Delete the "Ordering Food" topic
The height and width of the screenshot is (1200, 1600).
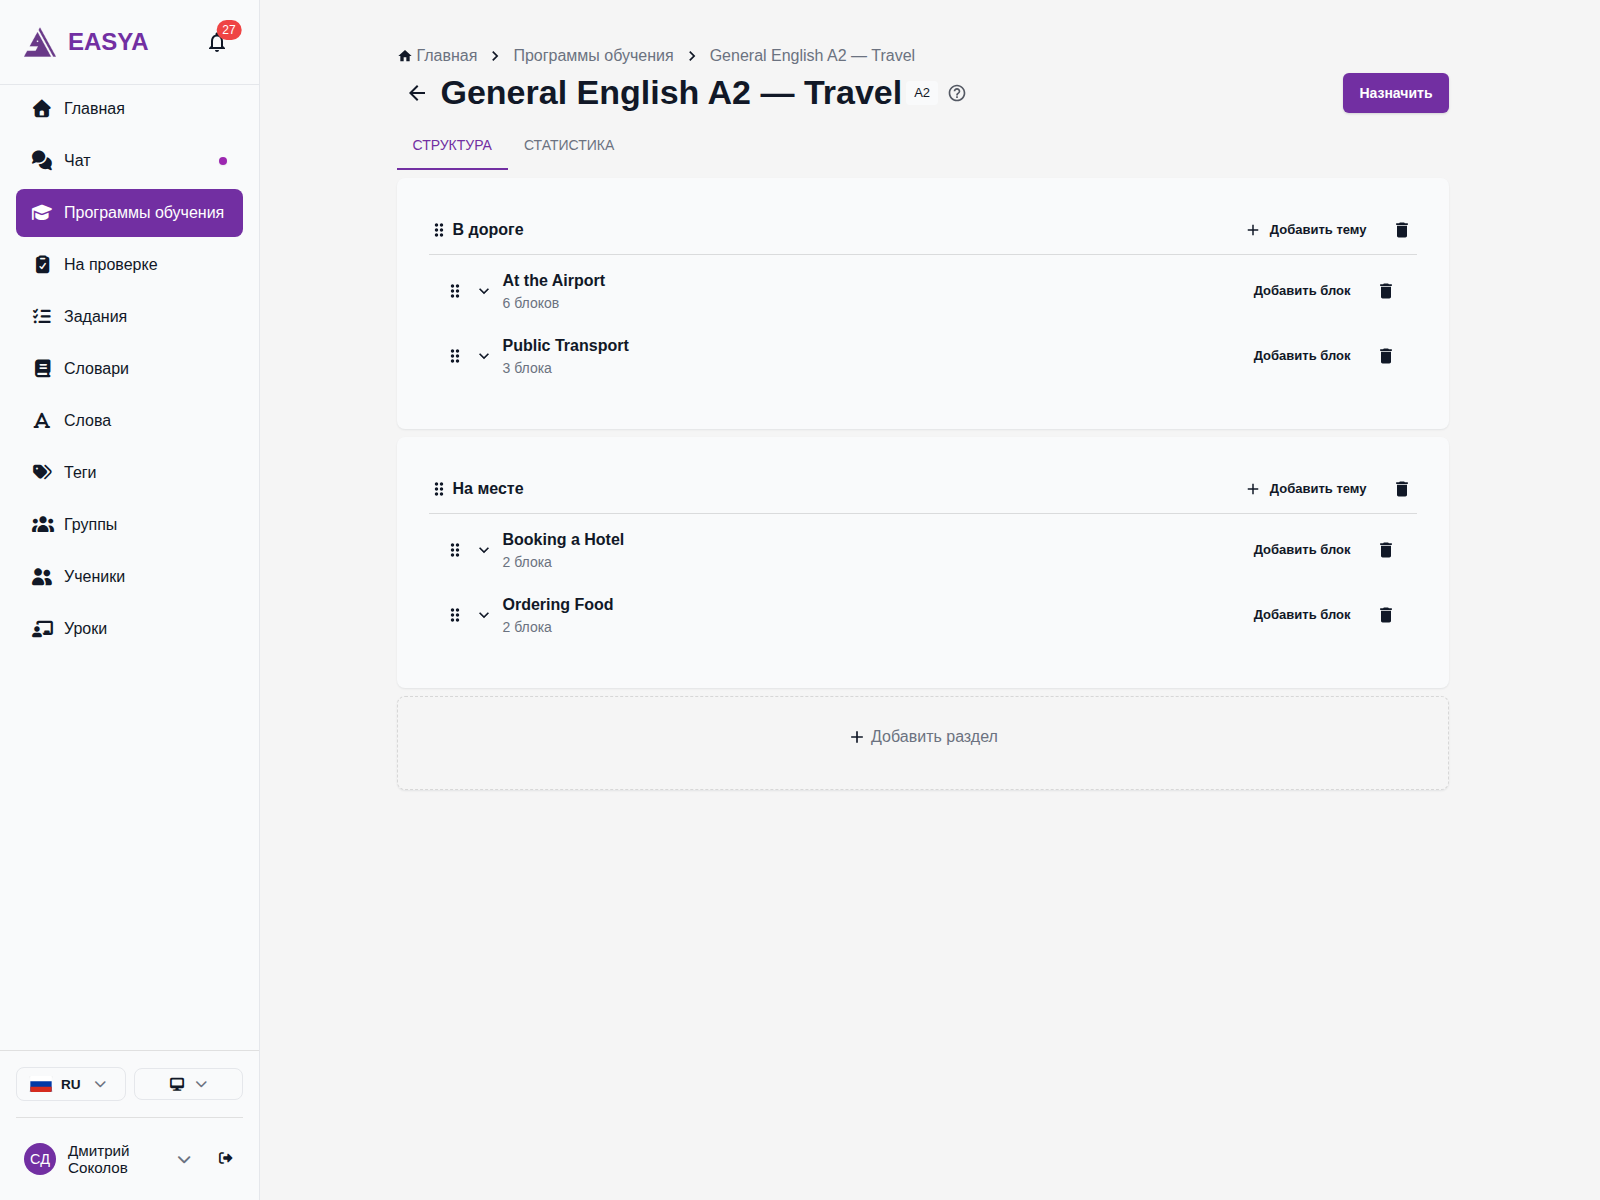(x=1386, y=615)
